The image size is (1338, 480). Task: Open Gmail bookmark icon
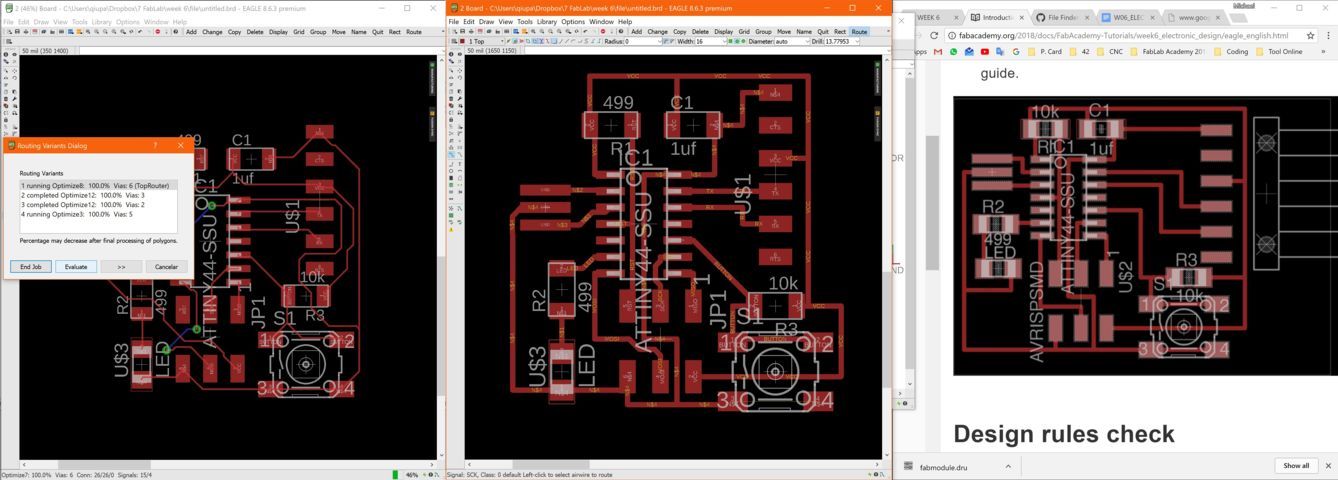(x=938, y=51)
